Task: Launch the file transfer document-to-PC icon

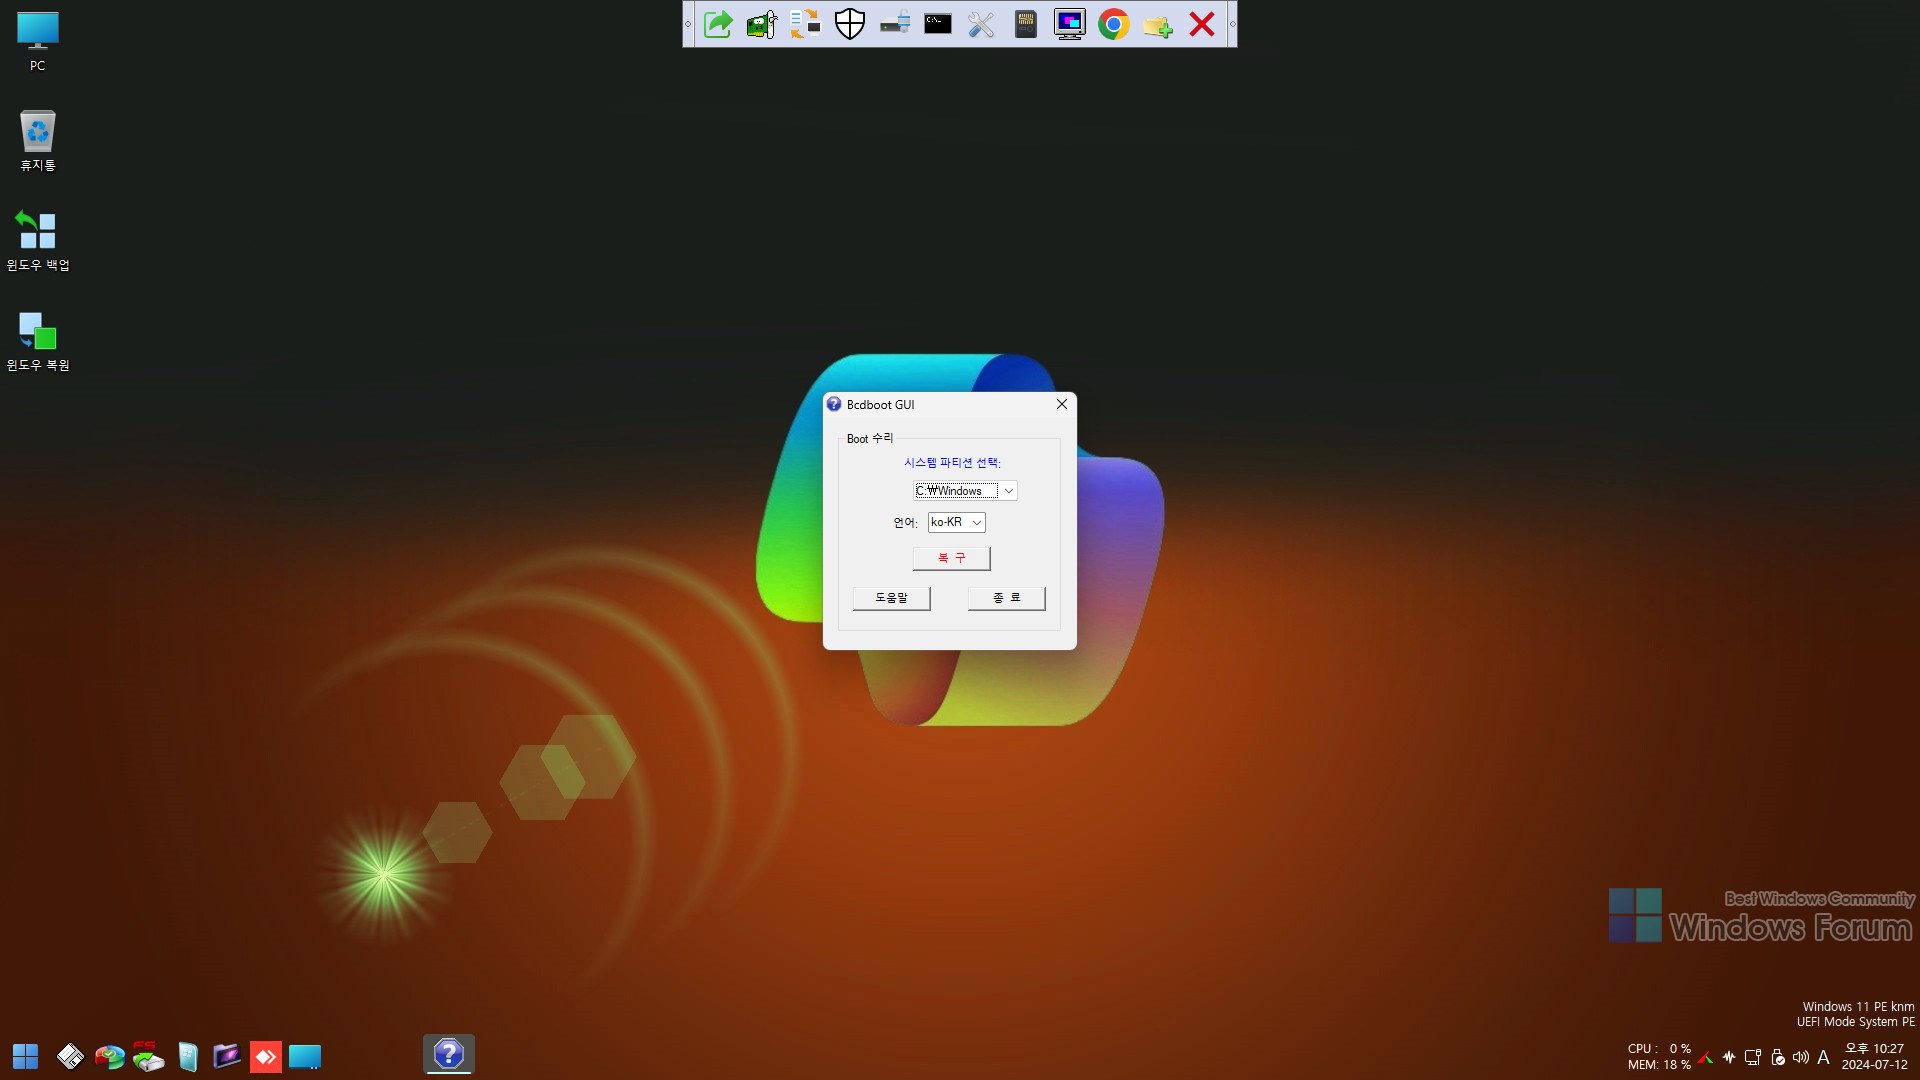Action: 806,24
